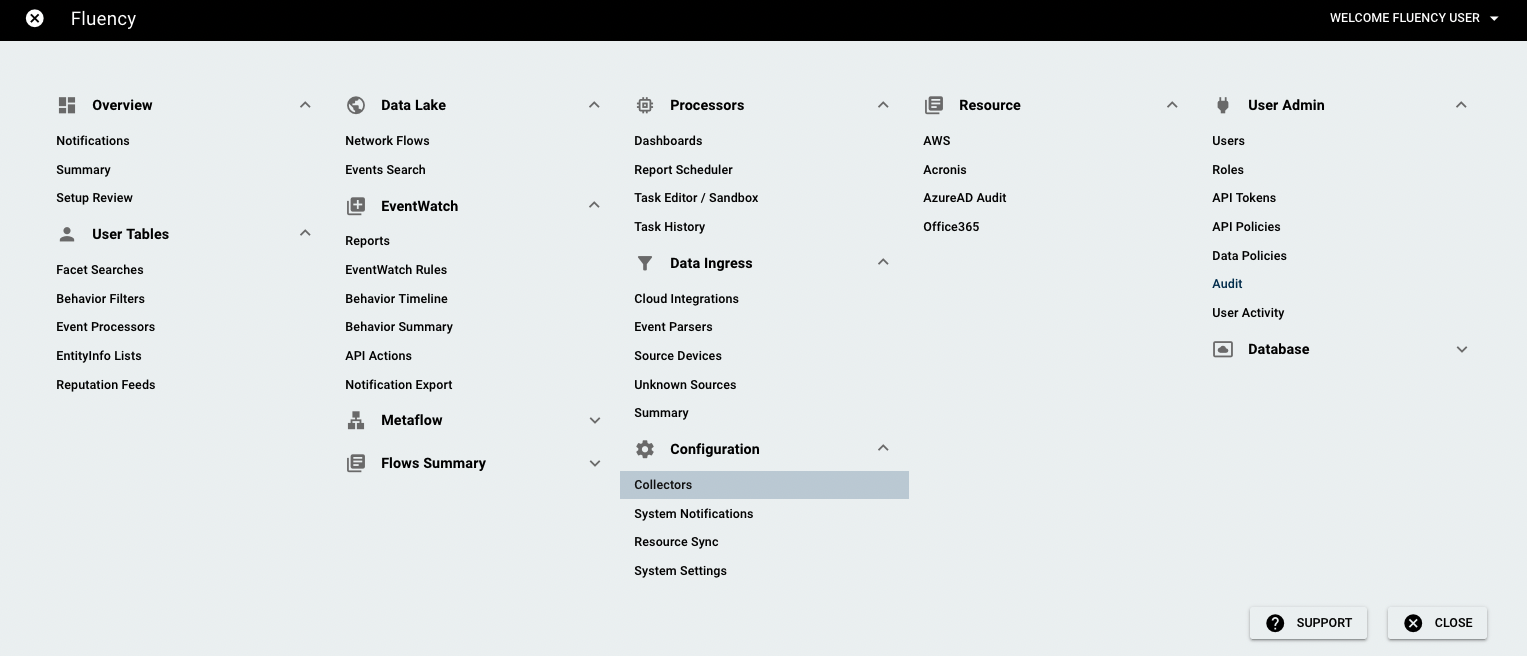Click the User Admin plug icon
Viewport: 1527px width, 656px height.
[1222, 105]
